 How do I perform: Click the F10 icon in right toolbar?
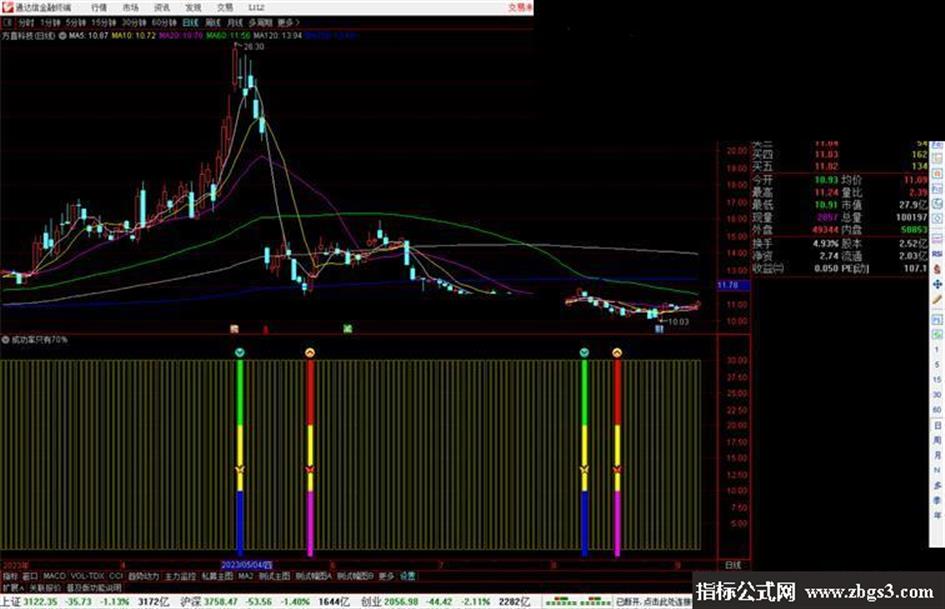click(x=937, y=318)
